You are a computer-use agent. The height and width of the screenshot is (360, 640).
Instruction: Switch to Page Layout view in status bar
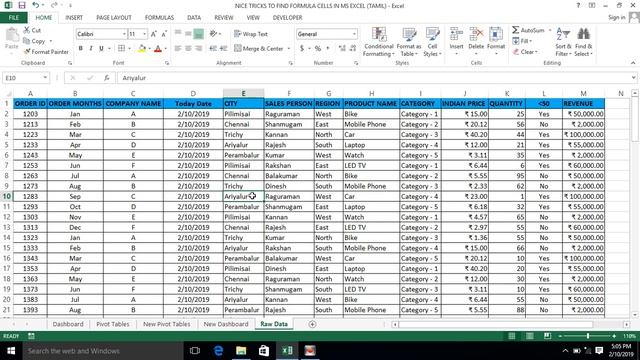[x=529, y=336]
